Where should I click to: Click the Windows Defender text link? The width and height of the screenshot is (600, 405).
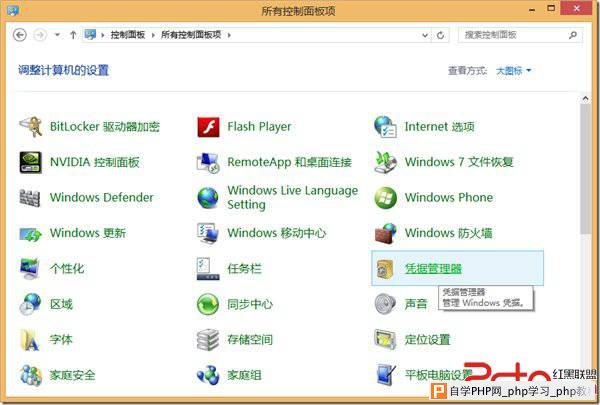coord(102,198)
